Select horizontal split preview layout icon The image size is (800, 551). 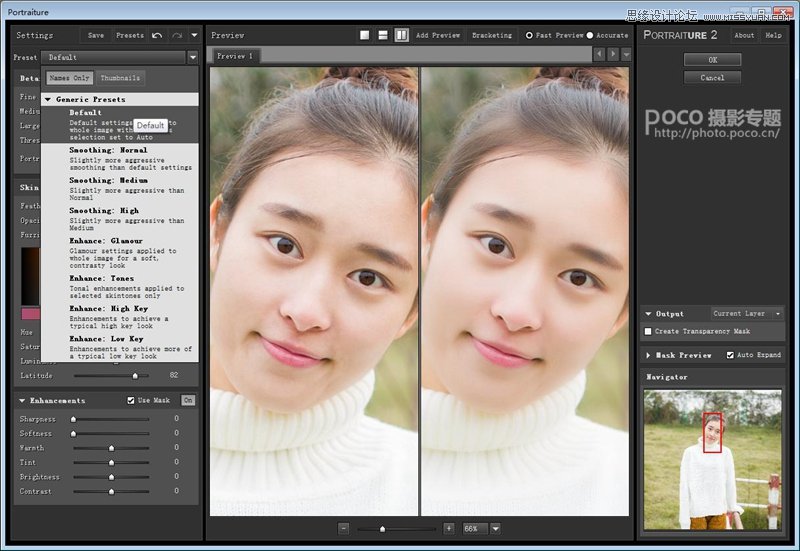click(383, 35)
